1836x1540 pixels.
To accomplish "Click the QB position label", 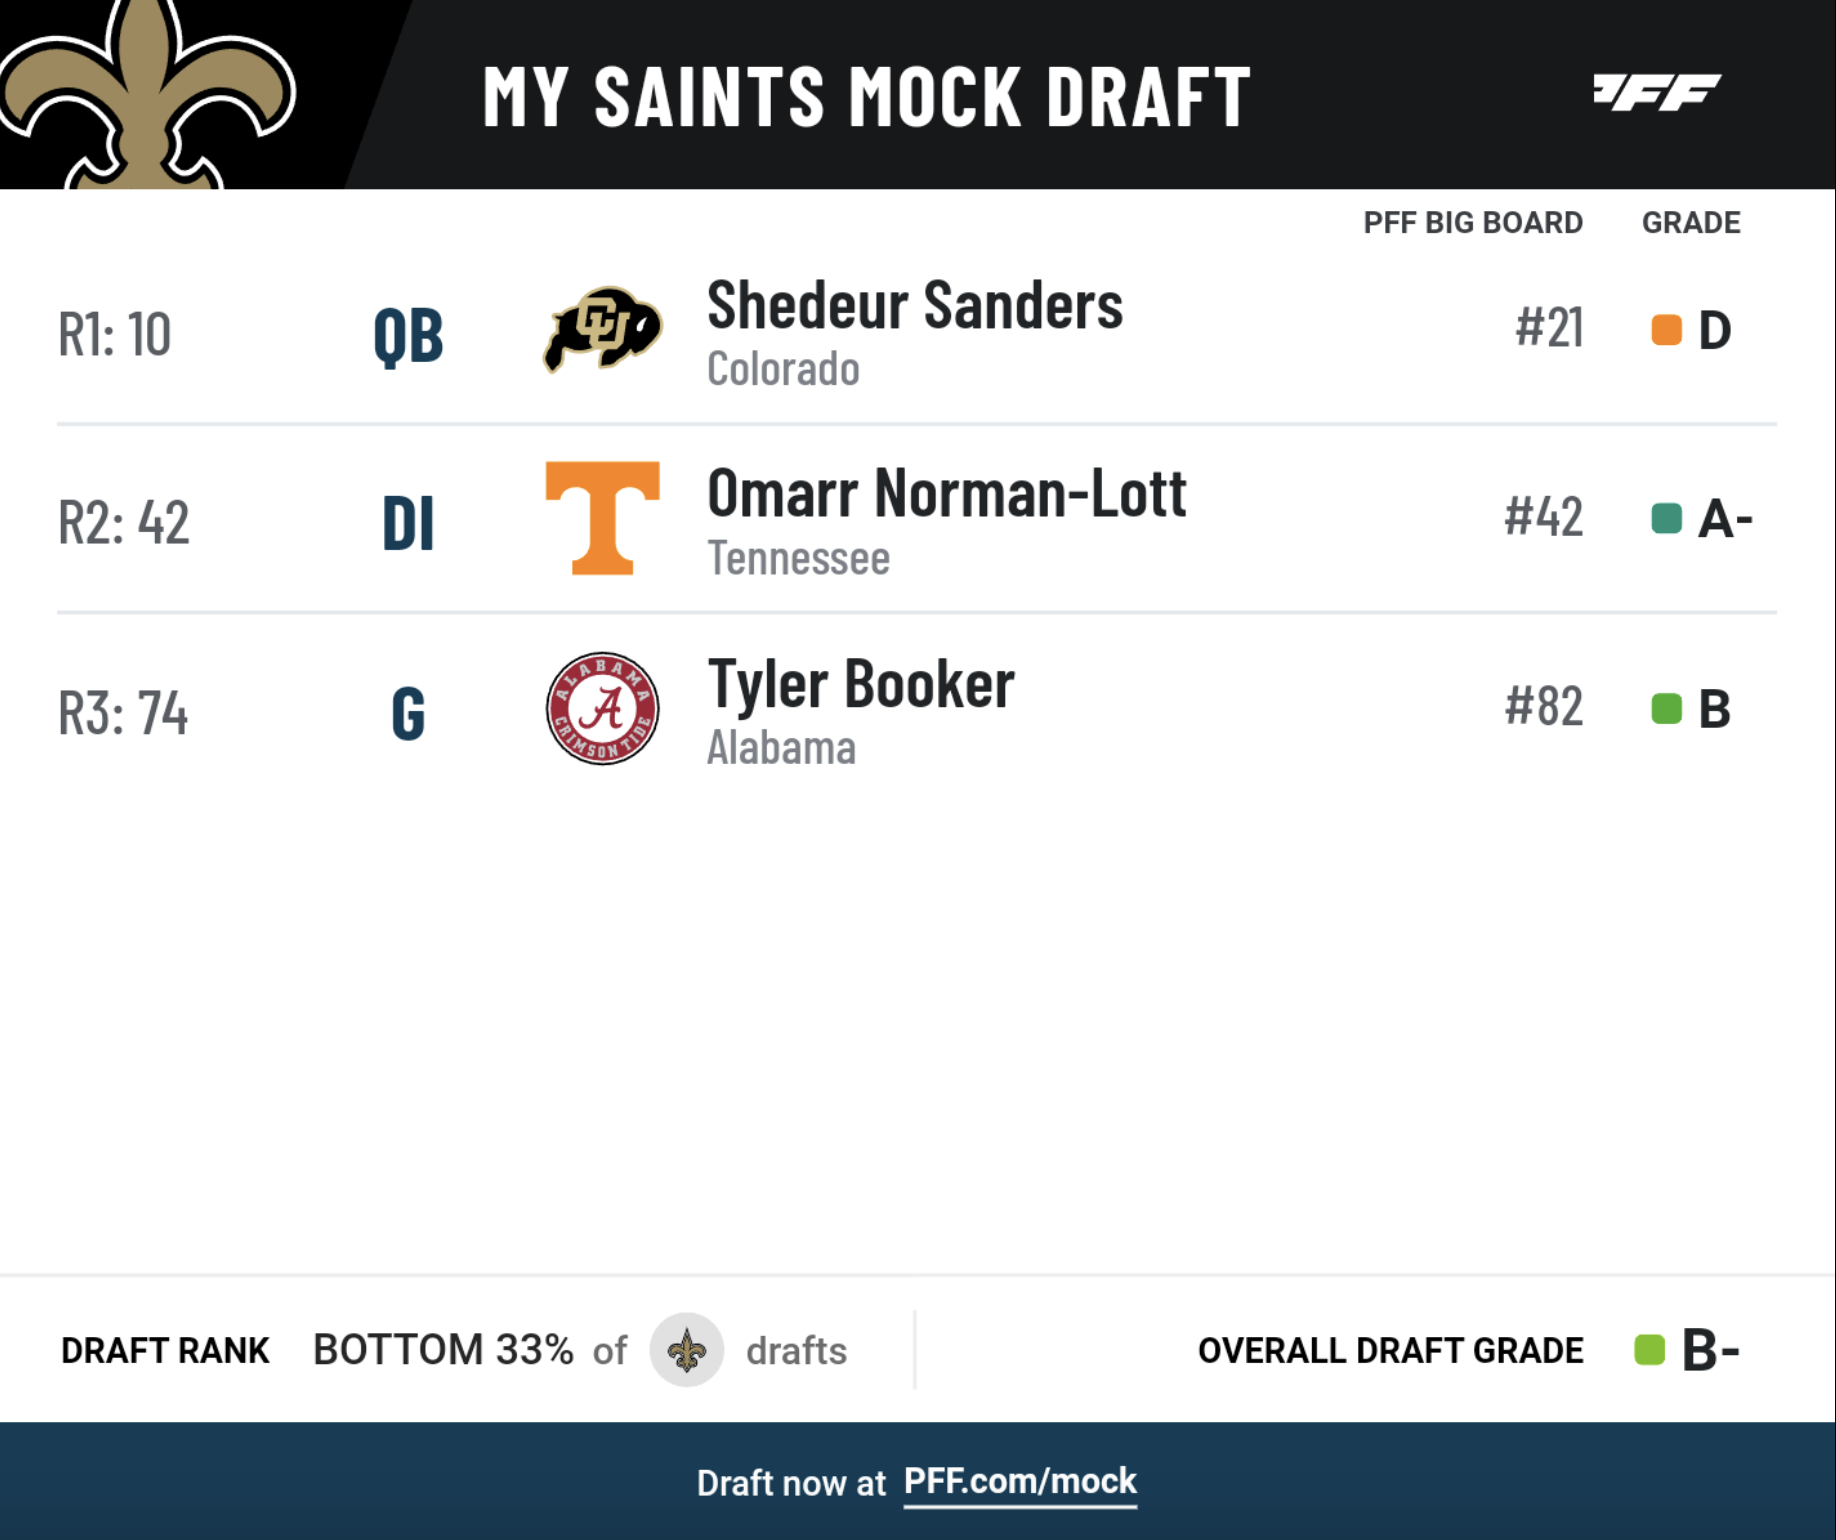I will click(408, 336).
